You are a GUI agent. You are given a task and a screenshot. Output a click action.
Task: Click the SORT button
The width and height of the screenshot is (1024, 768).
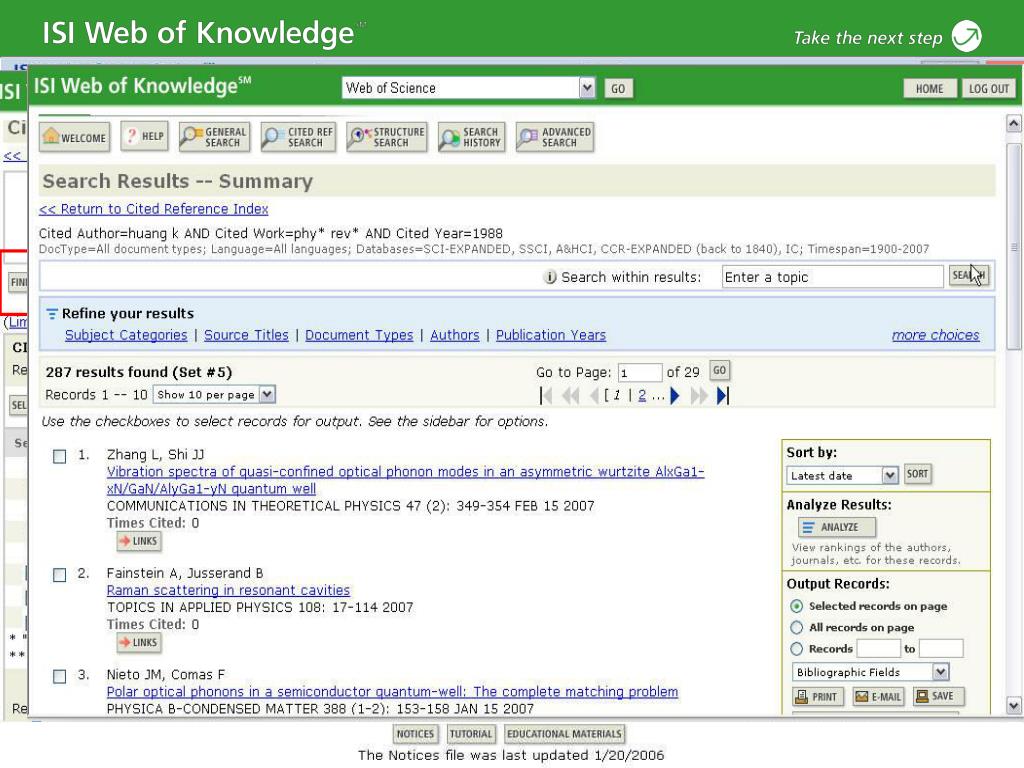[917, 474]
